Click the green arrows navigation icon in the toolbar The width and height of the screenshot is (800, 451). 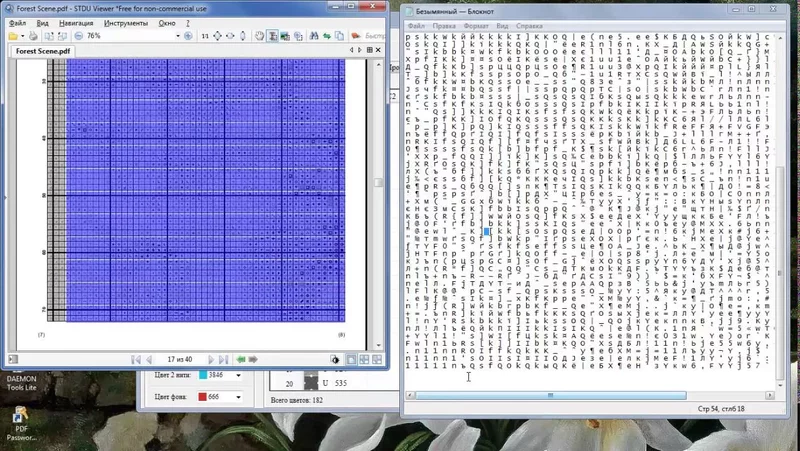click(x=327, y=36)
